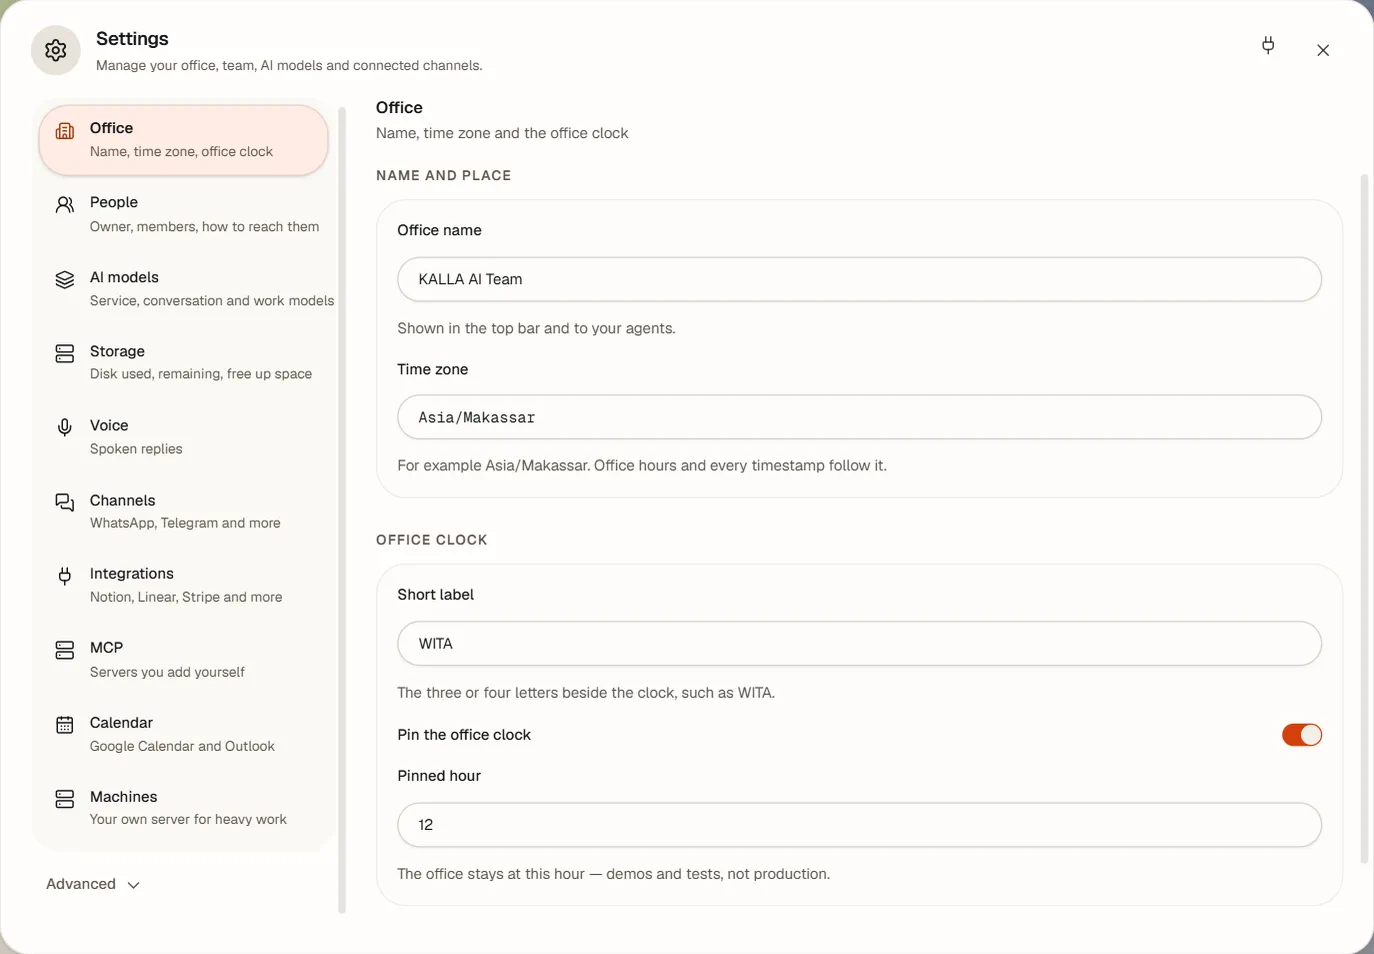Click the MCP server icon
The image size is (1374, 954).
click(x=65, y=650)
